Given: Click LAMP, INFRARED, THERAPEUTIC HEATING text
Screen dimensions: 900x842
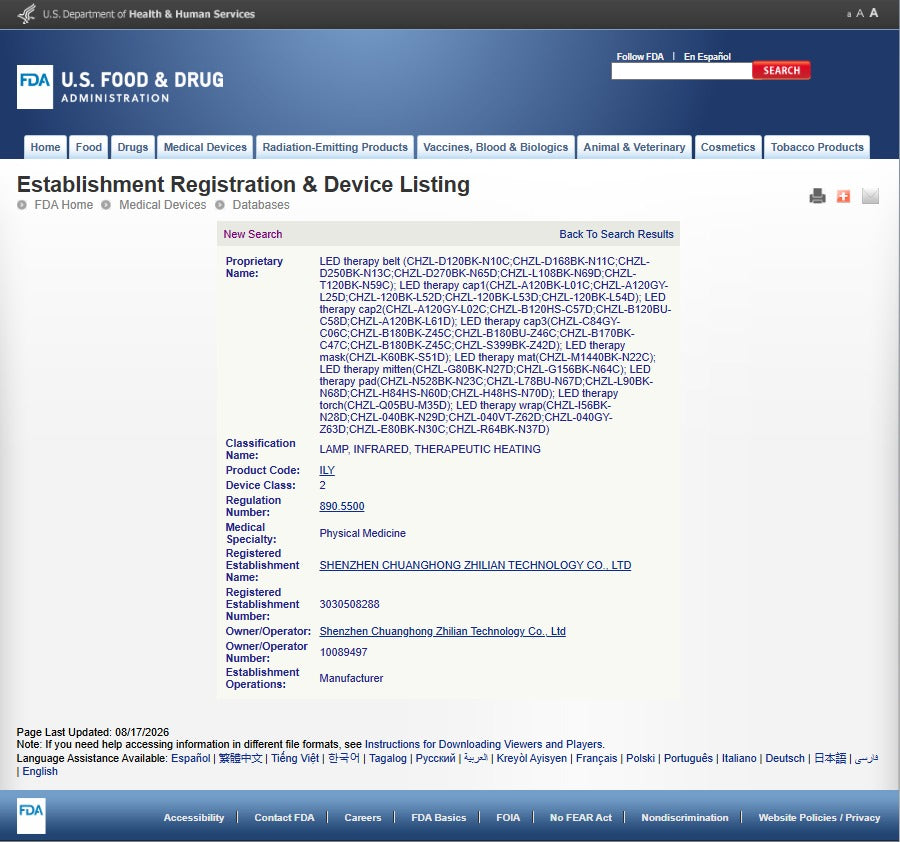Looking at the screenshot, I should (430, 449).
